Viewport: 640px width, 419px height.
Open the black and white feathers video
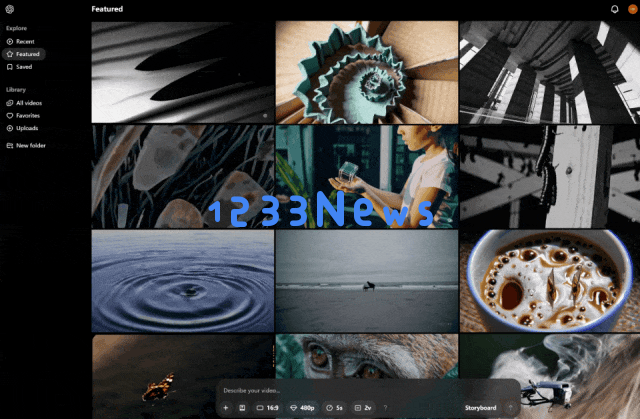click(x=183, y=72)
